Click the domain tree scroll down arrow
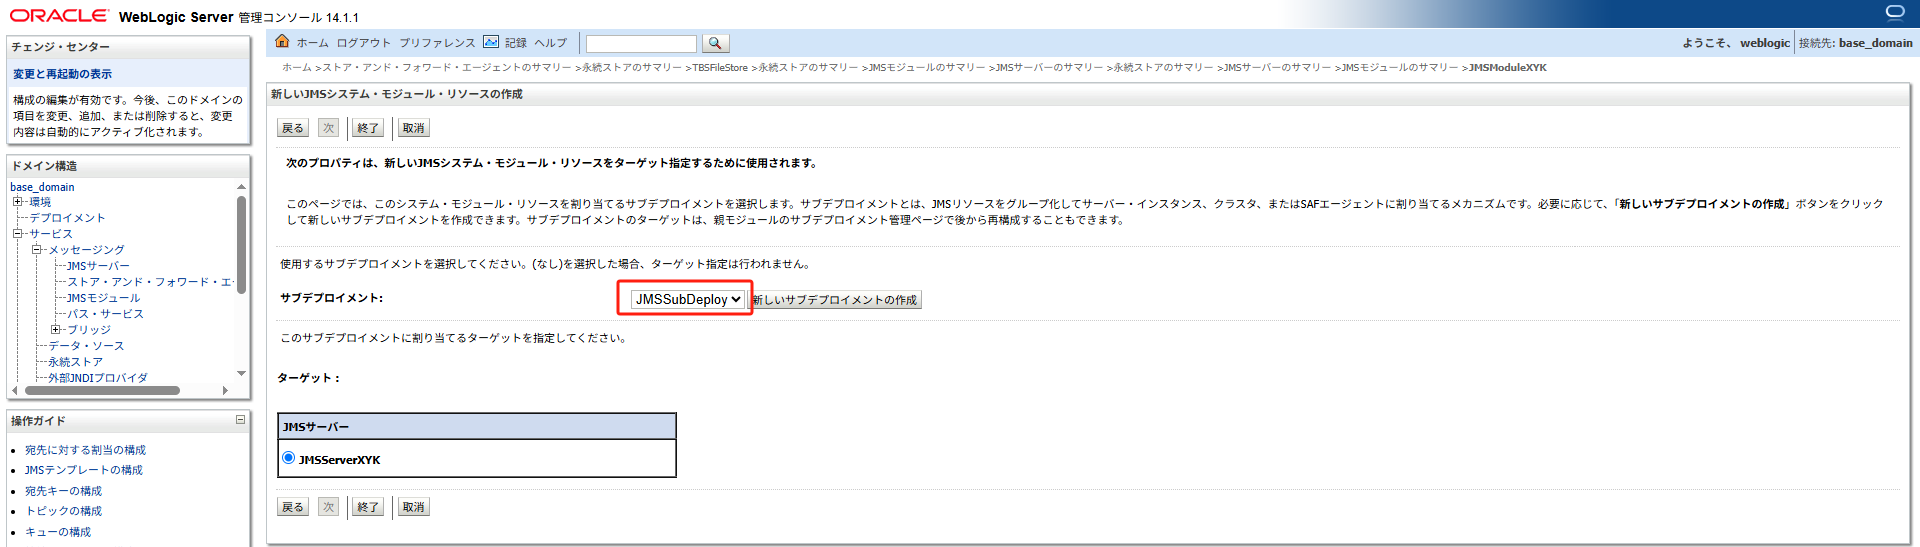Viewport: 1920px width, 547px height. click(241, 373)
